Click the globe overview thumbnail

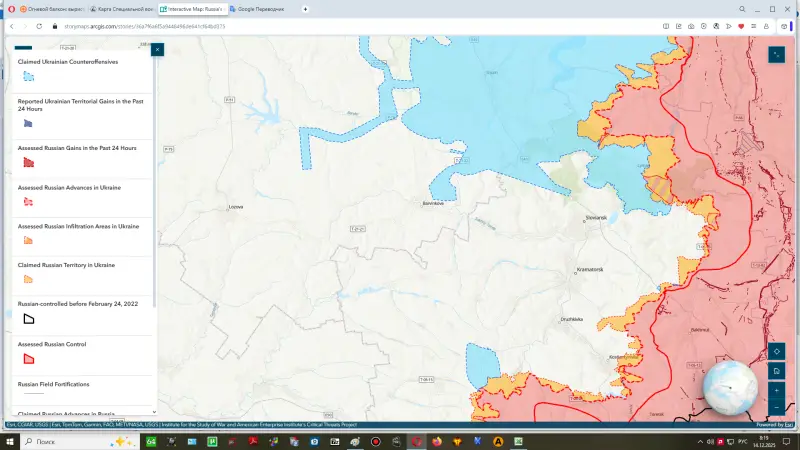point(729,387)
